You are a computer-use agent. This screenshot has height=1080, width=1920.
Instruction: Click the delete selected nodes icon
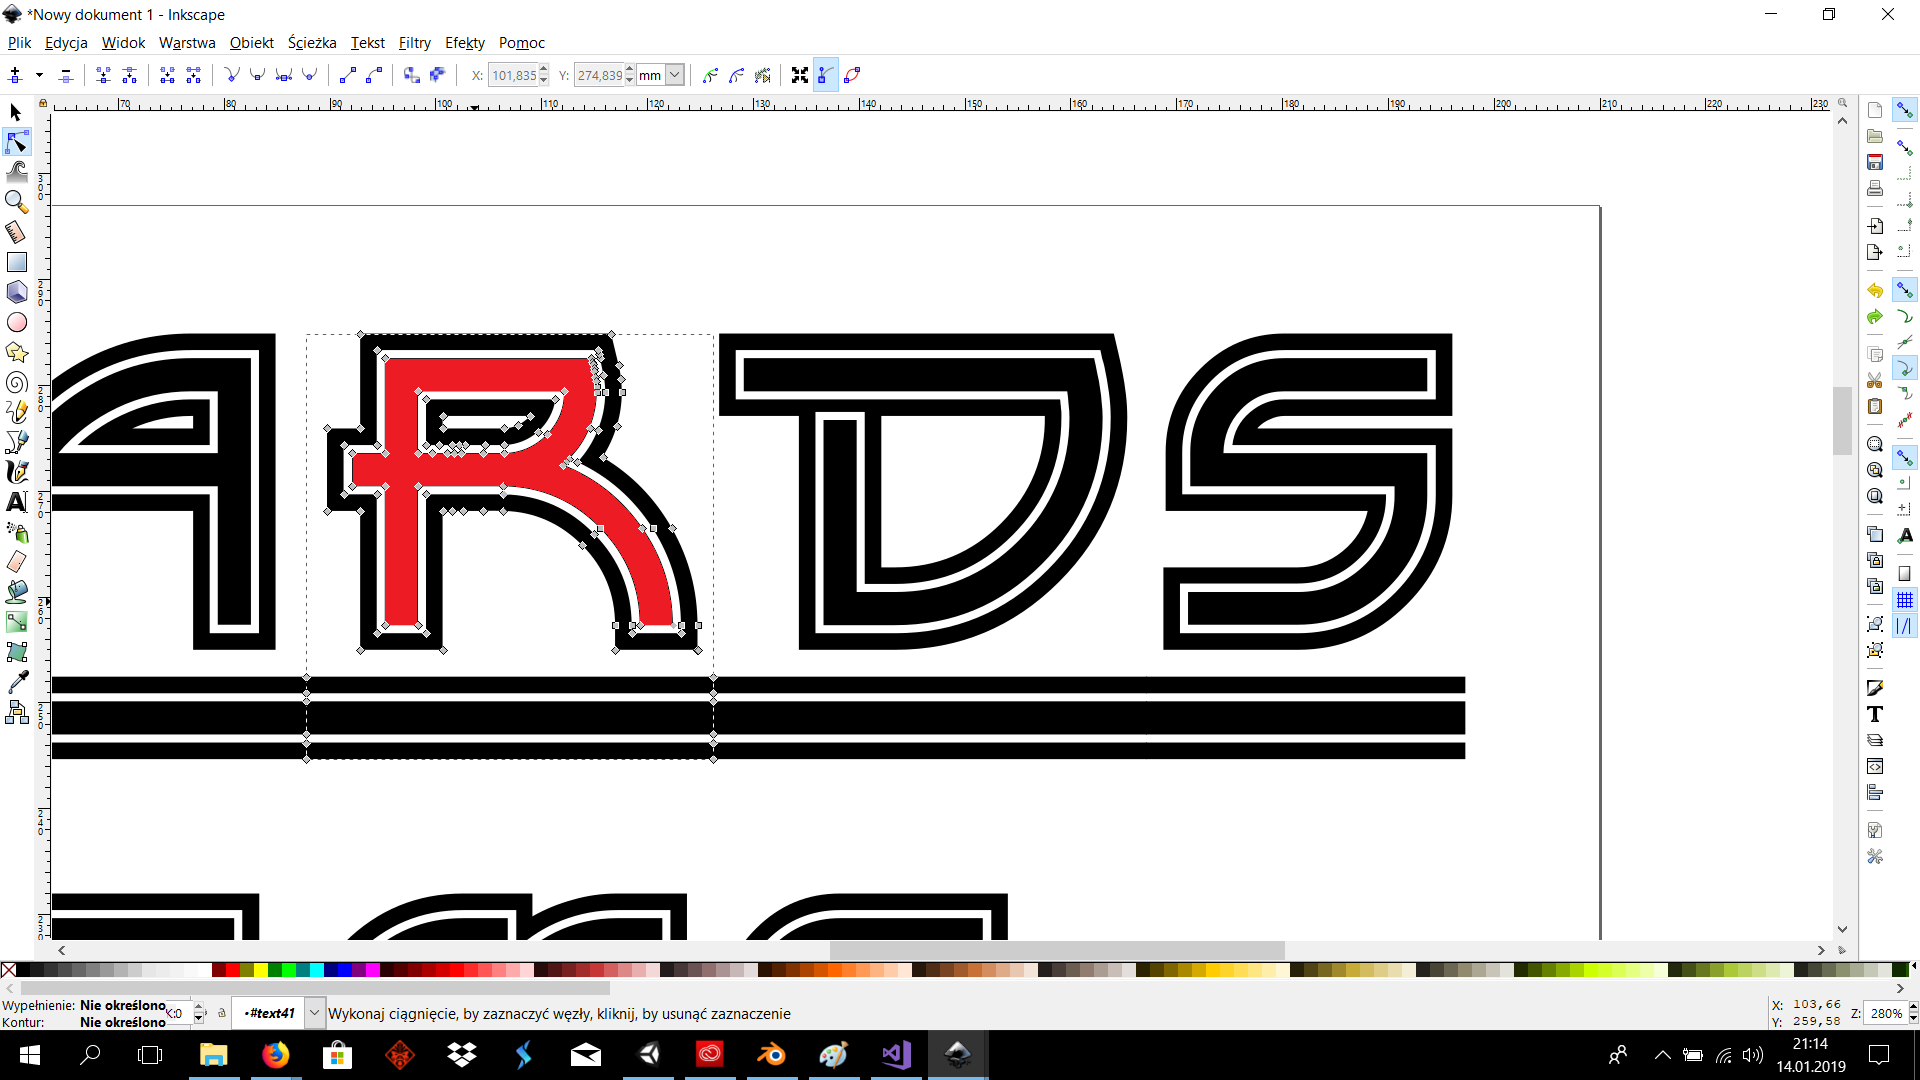point(66,75)
